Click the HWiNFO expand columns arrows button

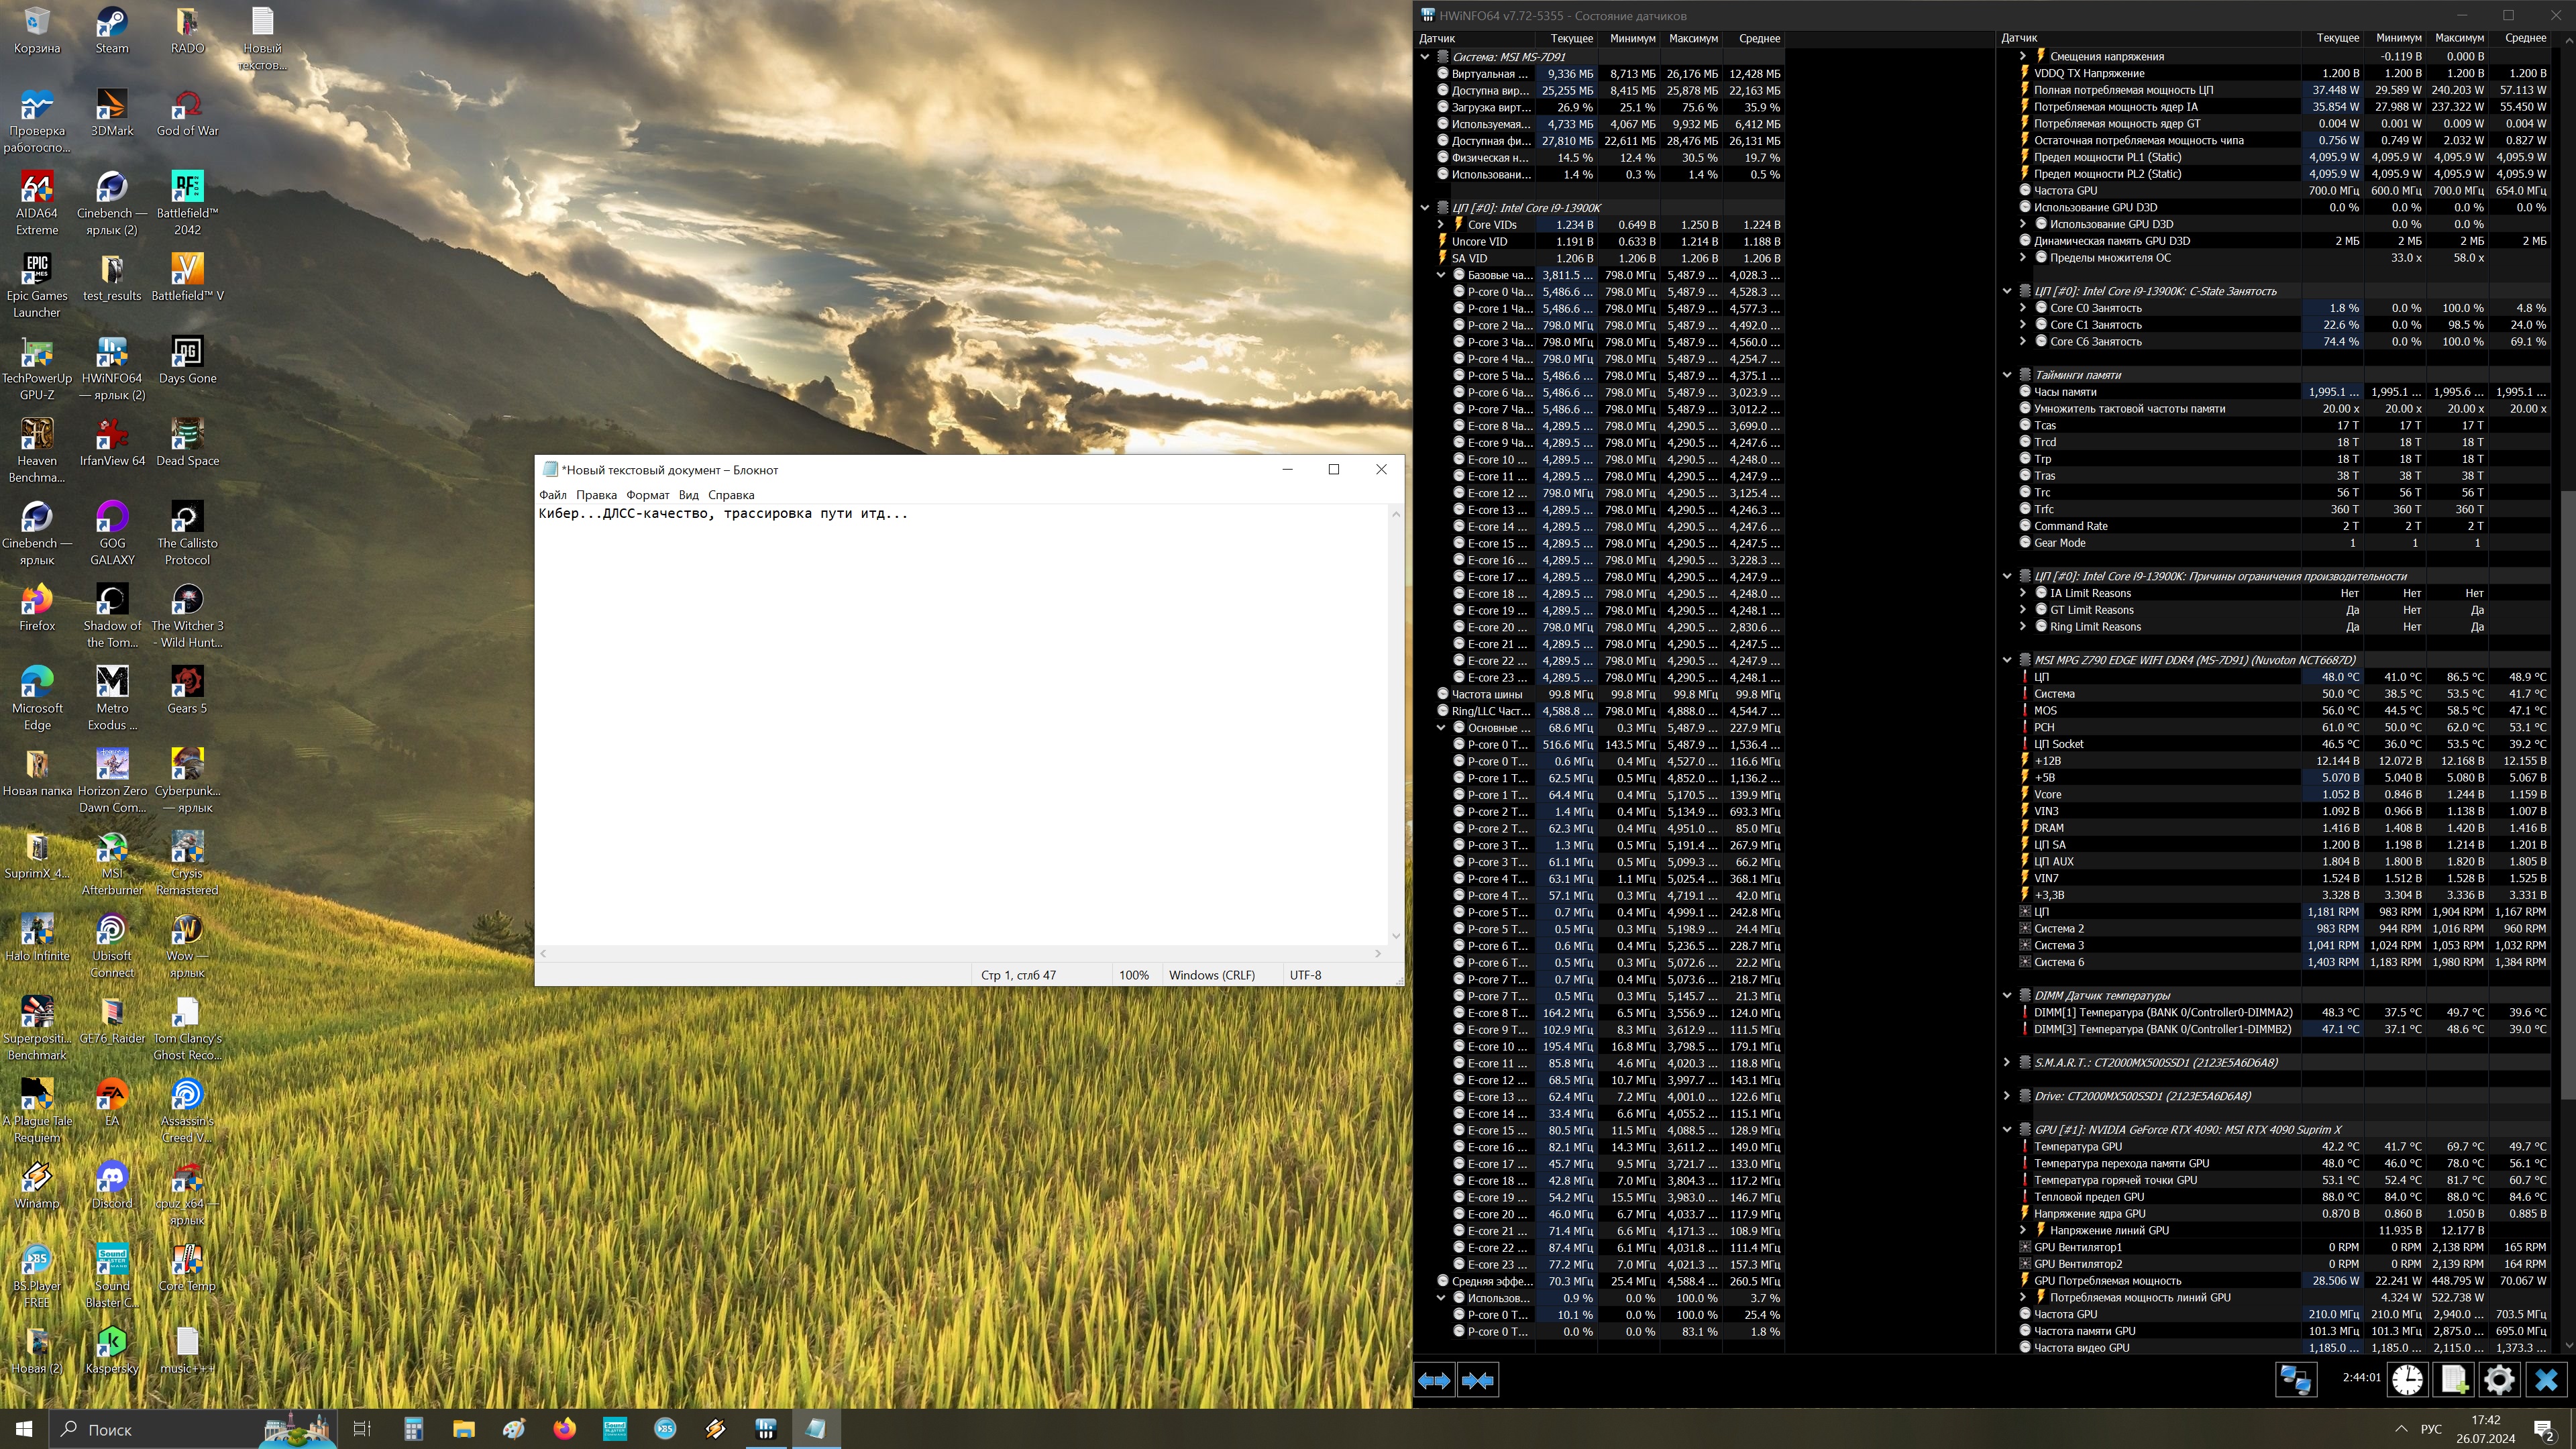click(x=1434, y=1380)
